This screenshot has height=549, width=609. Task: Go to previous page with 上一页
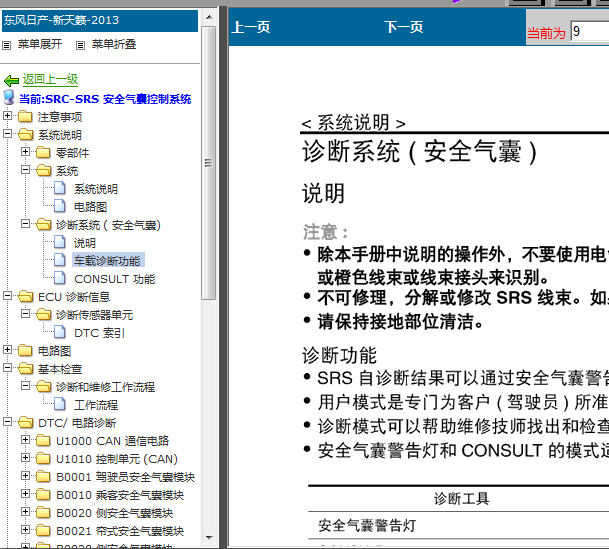(x=251, y=27)
